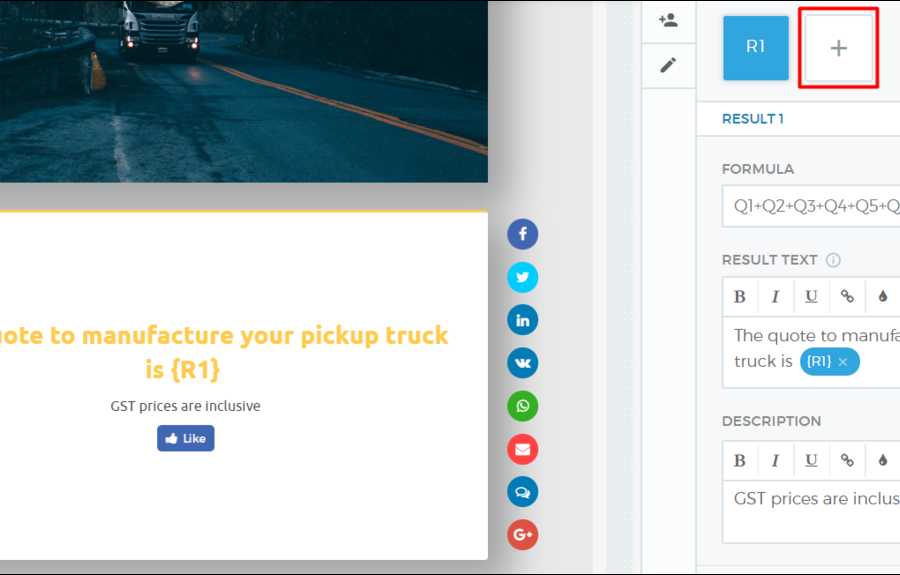This screenshot has height=575, width=900.
Task: Add a new result with plus button
Action: (838, 48)
